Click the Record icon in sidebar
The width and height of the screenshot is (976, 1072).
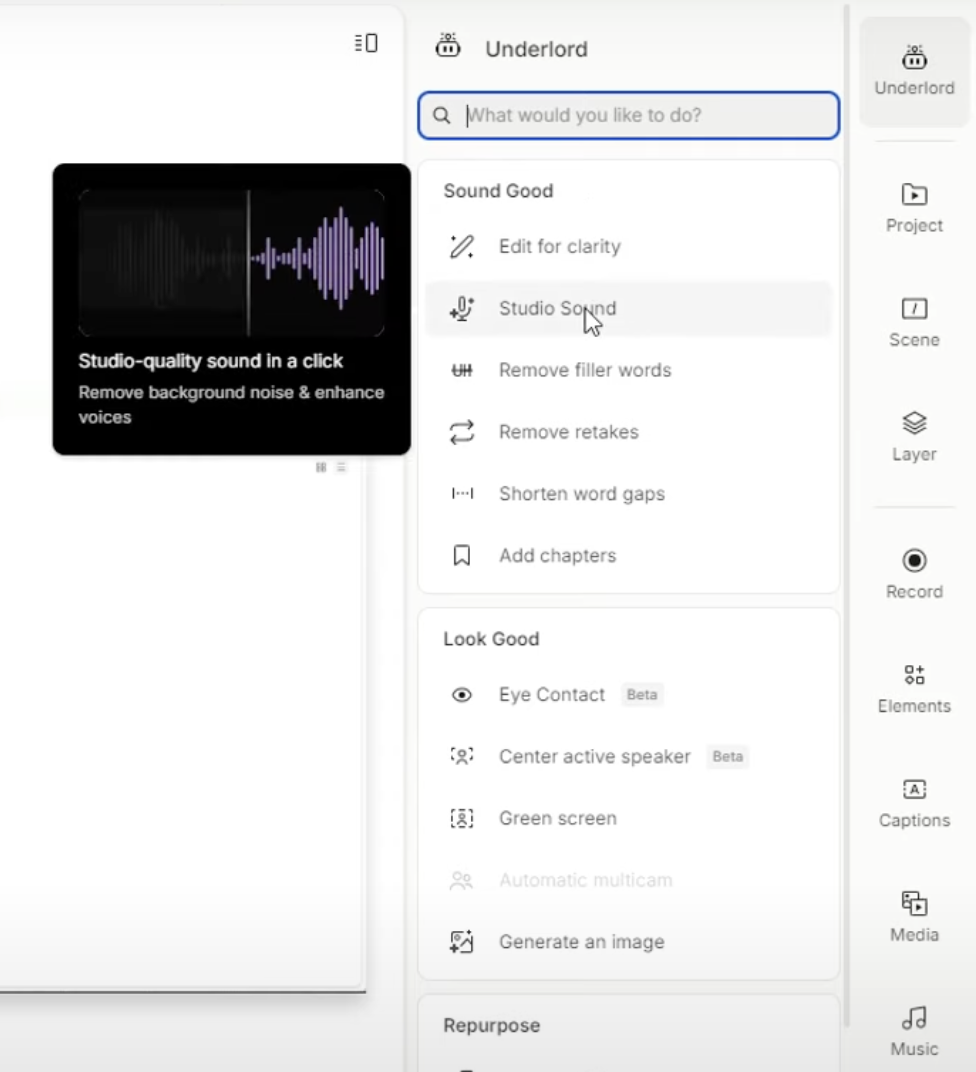click(x=914, y=561)
